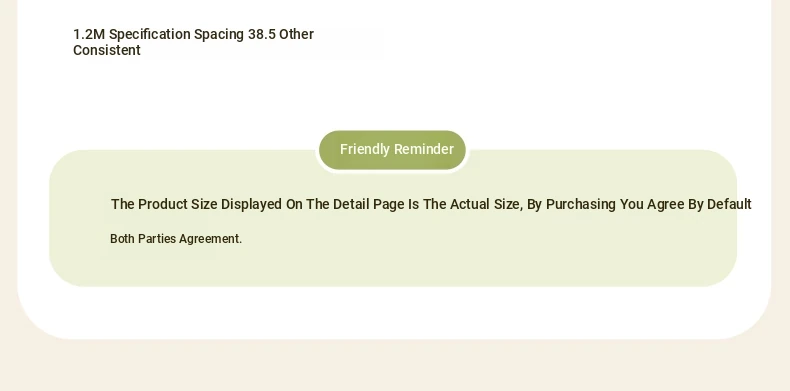
Task: Click the word "Spacing" in the specification line
Action: (x=219, y=35)
